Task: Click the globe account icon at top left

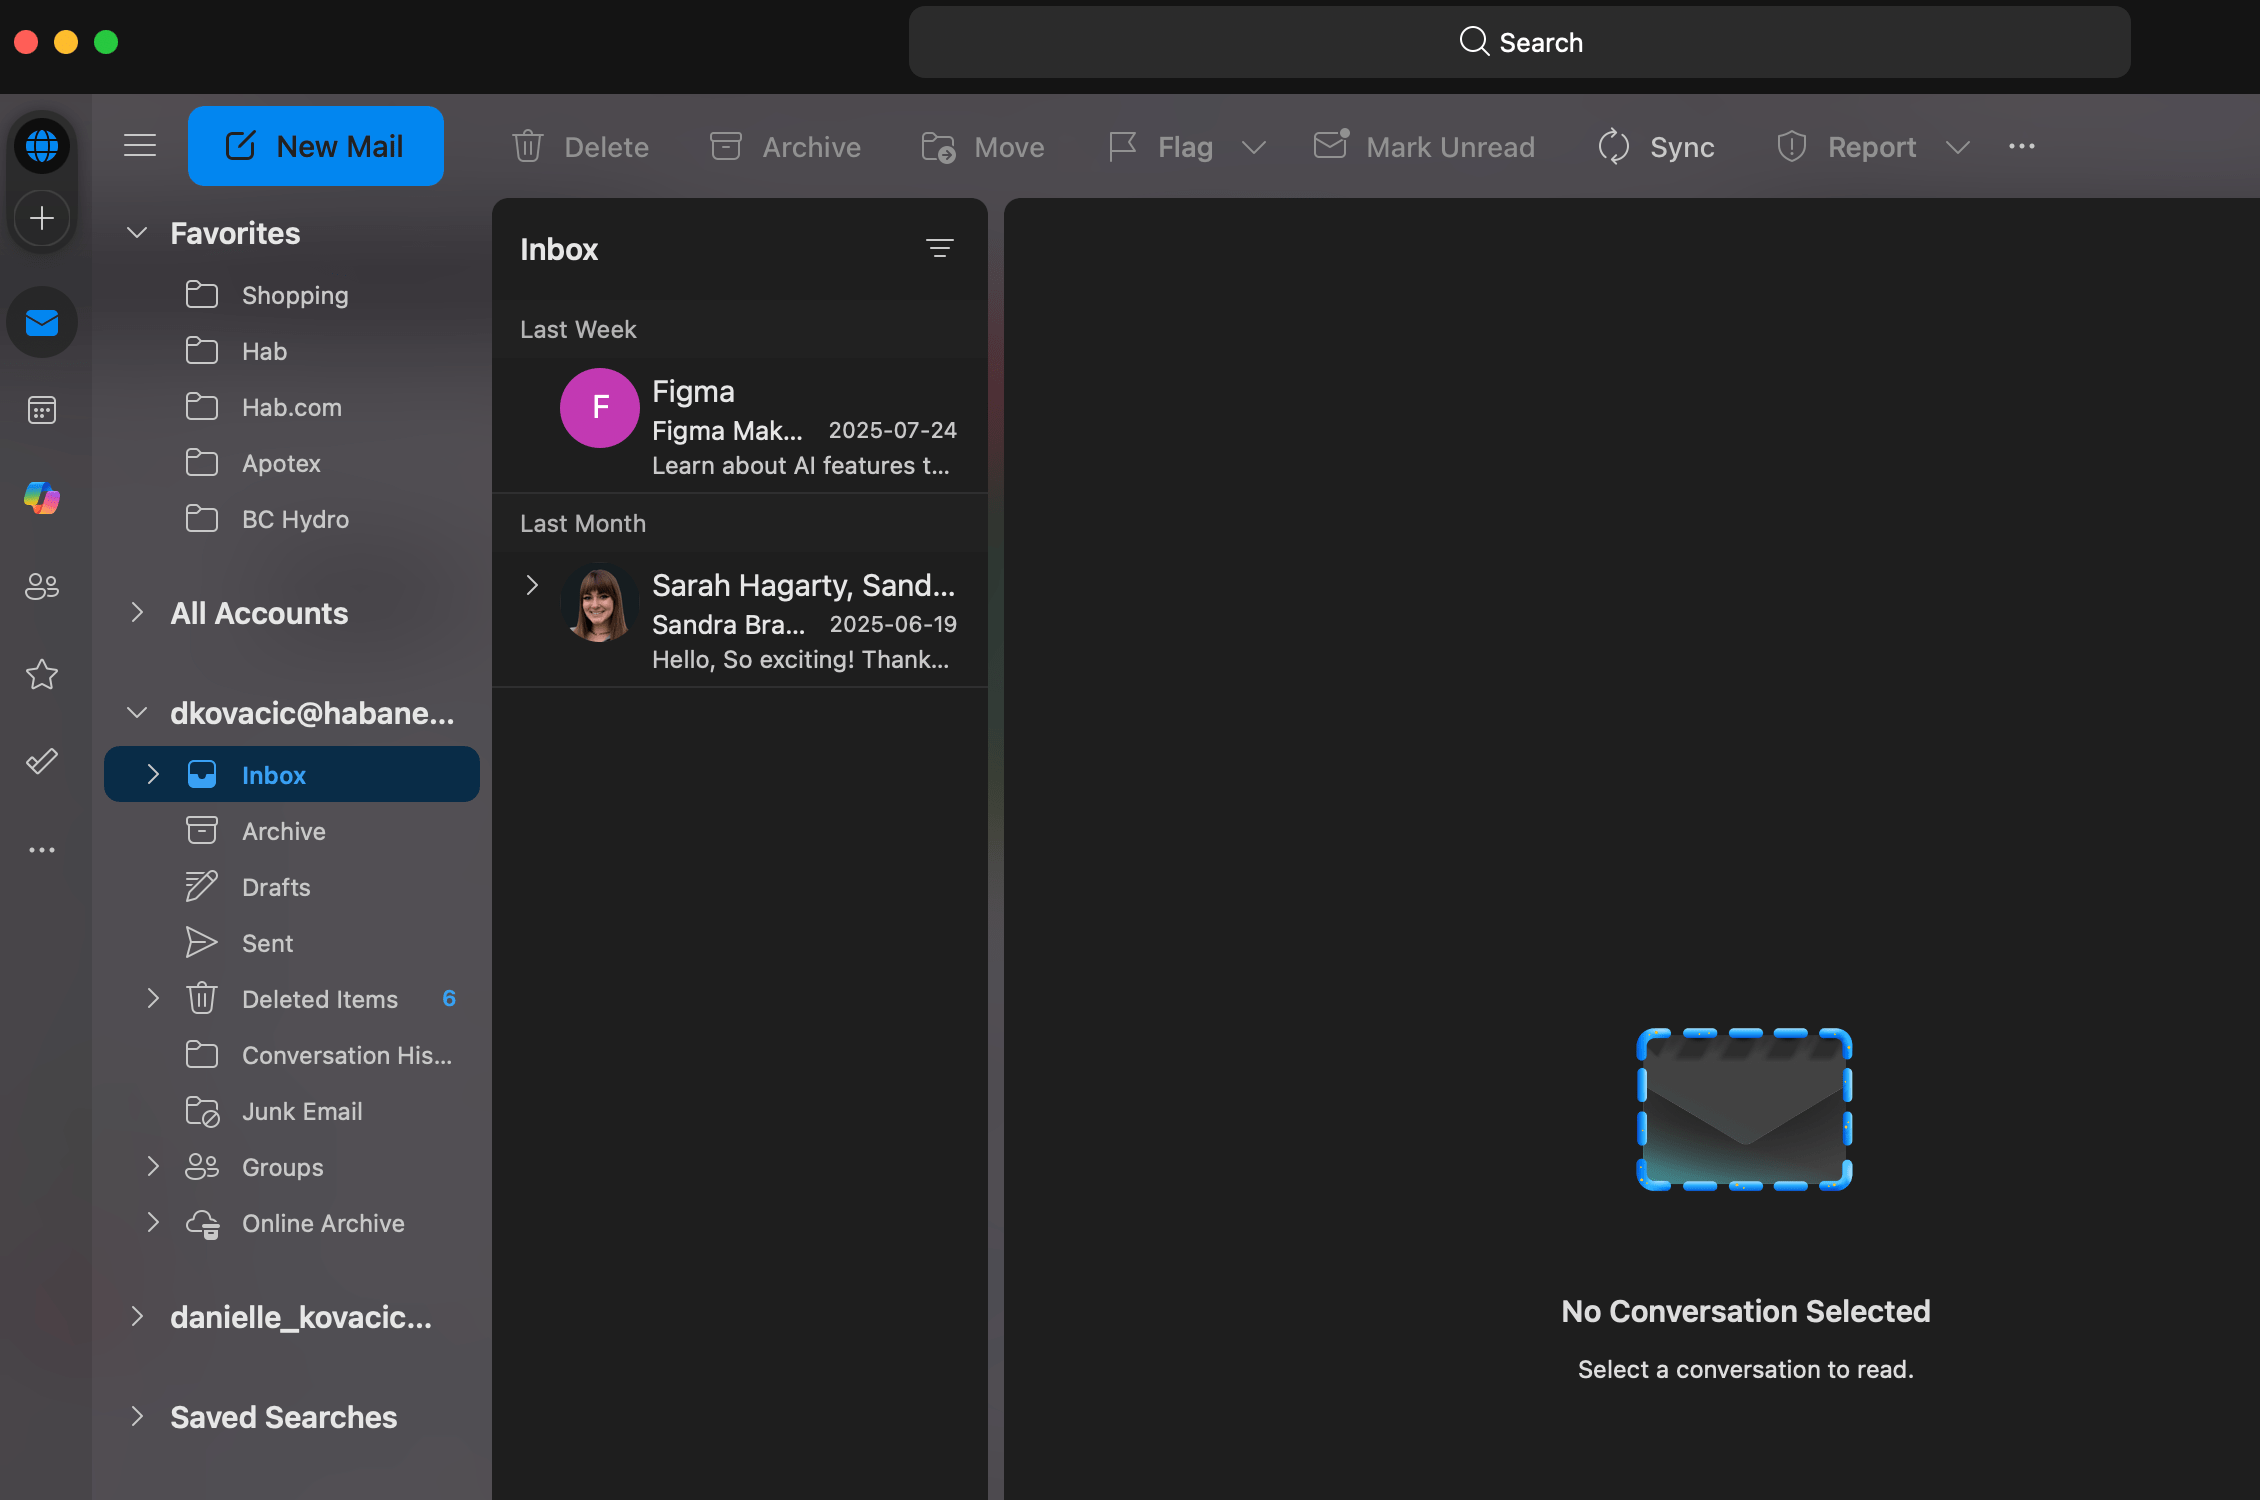Action: point(42,146)
